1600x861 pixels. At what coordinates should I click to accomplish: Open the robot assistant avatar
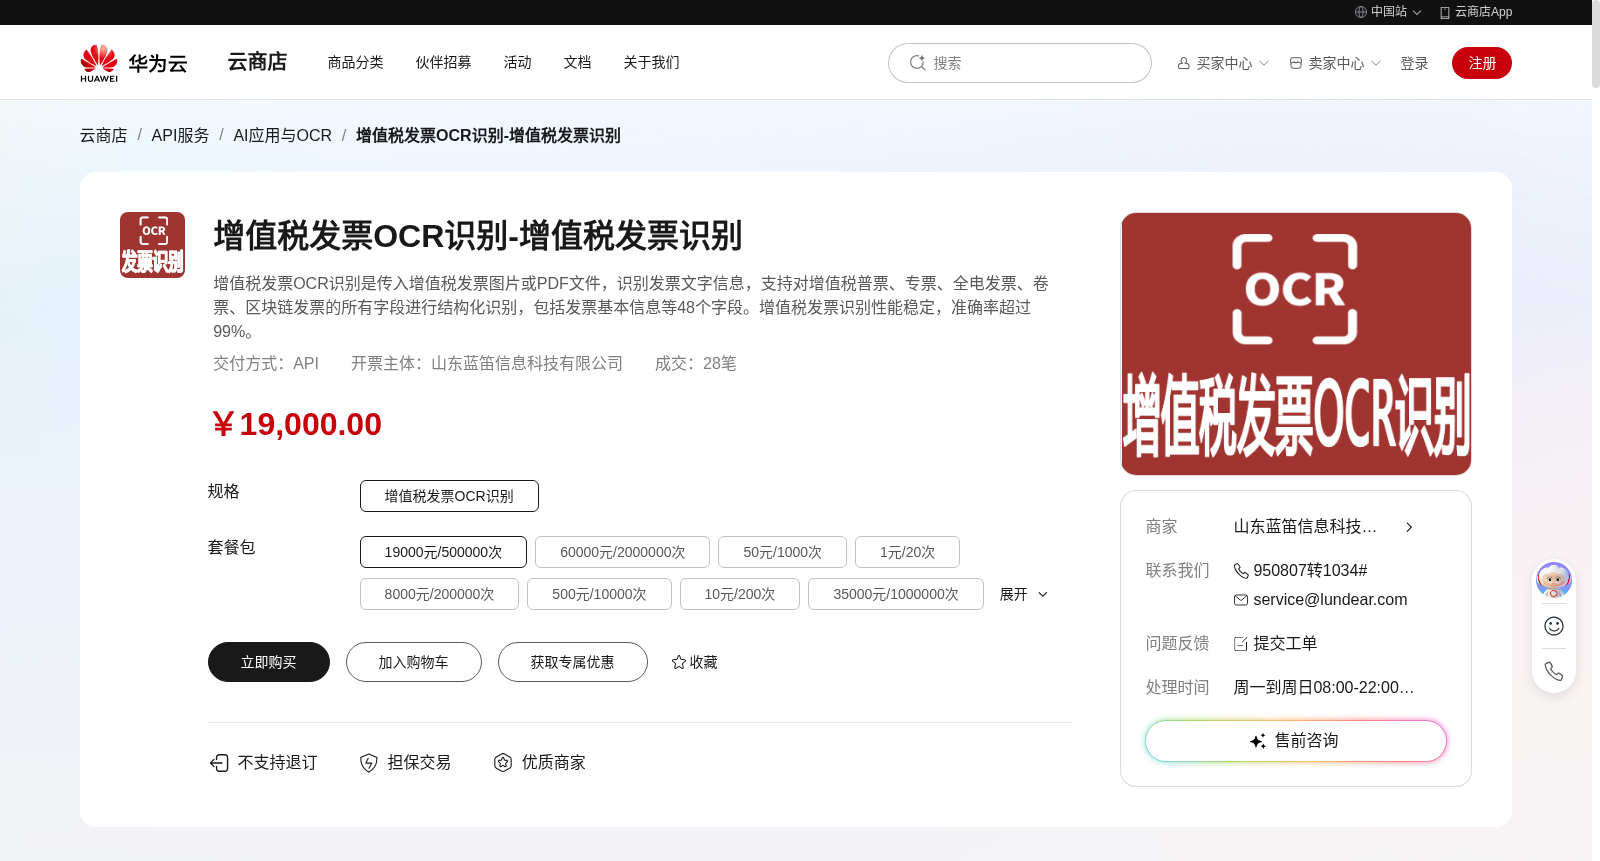pos(1554,580)
